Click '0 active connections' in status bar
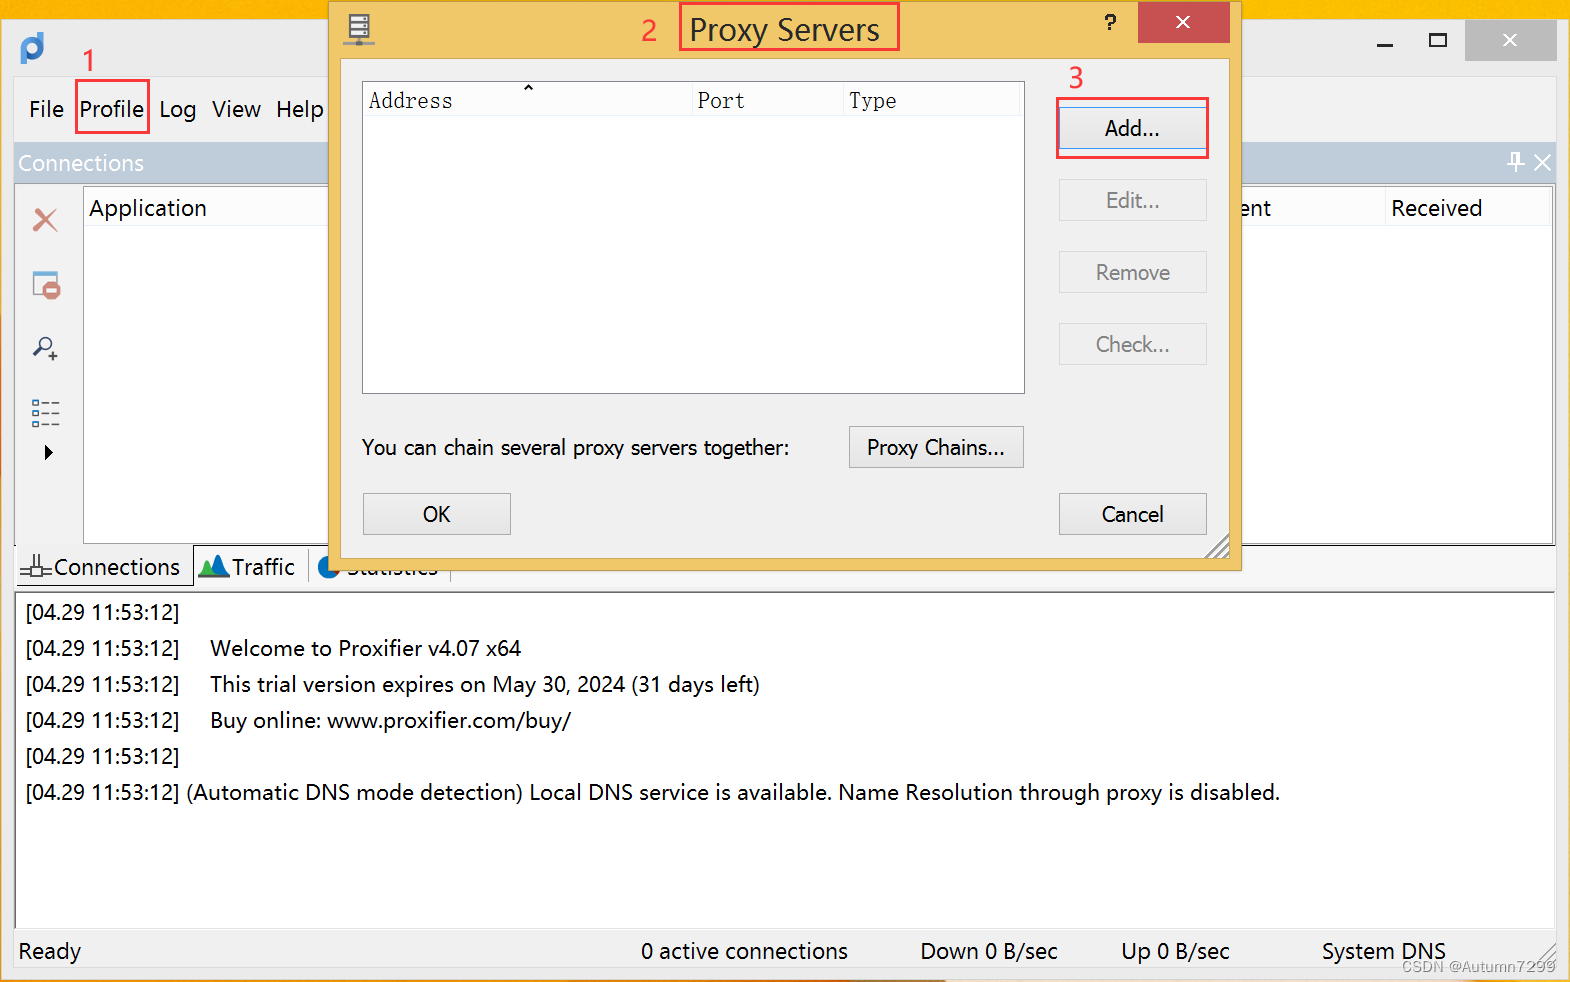 [744, 951]
